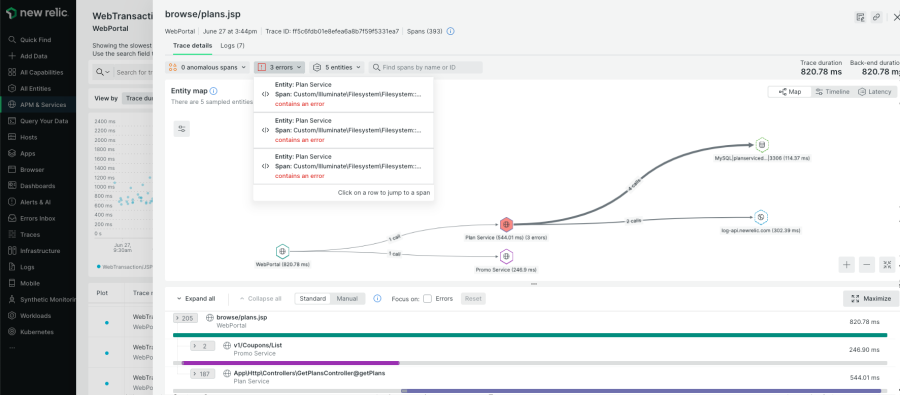Open Quick Find in sidebar
Screen dimensions: 900x395
pyautogui.click(x=35, y=40)
